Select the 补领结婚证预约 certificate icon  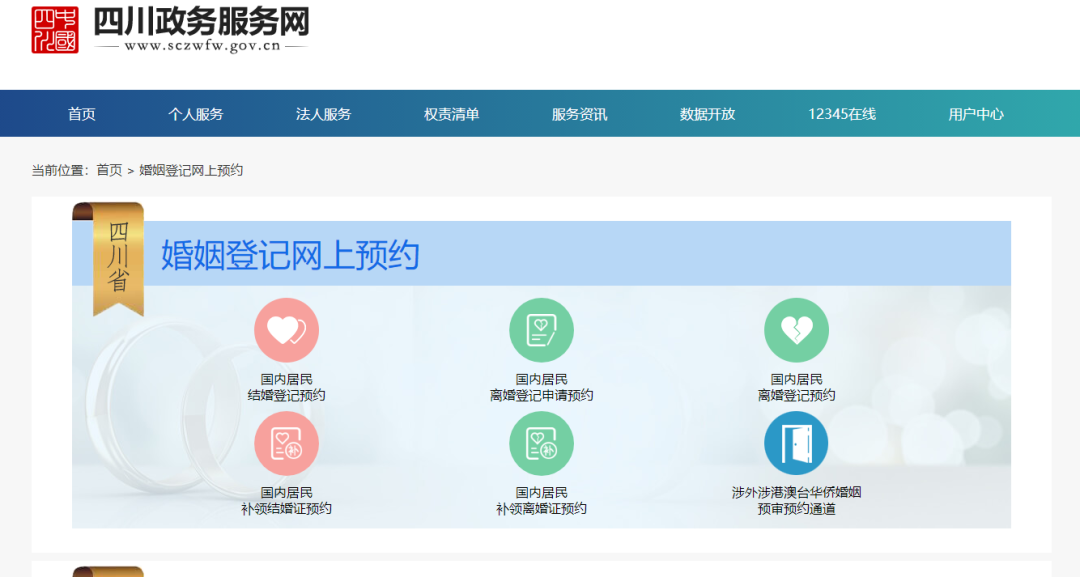[288, 443]
